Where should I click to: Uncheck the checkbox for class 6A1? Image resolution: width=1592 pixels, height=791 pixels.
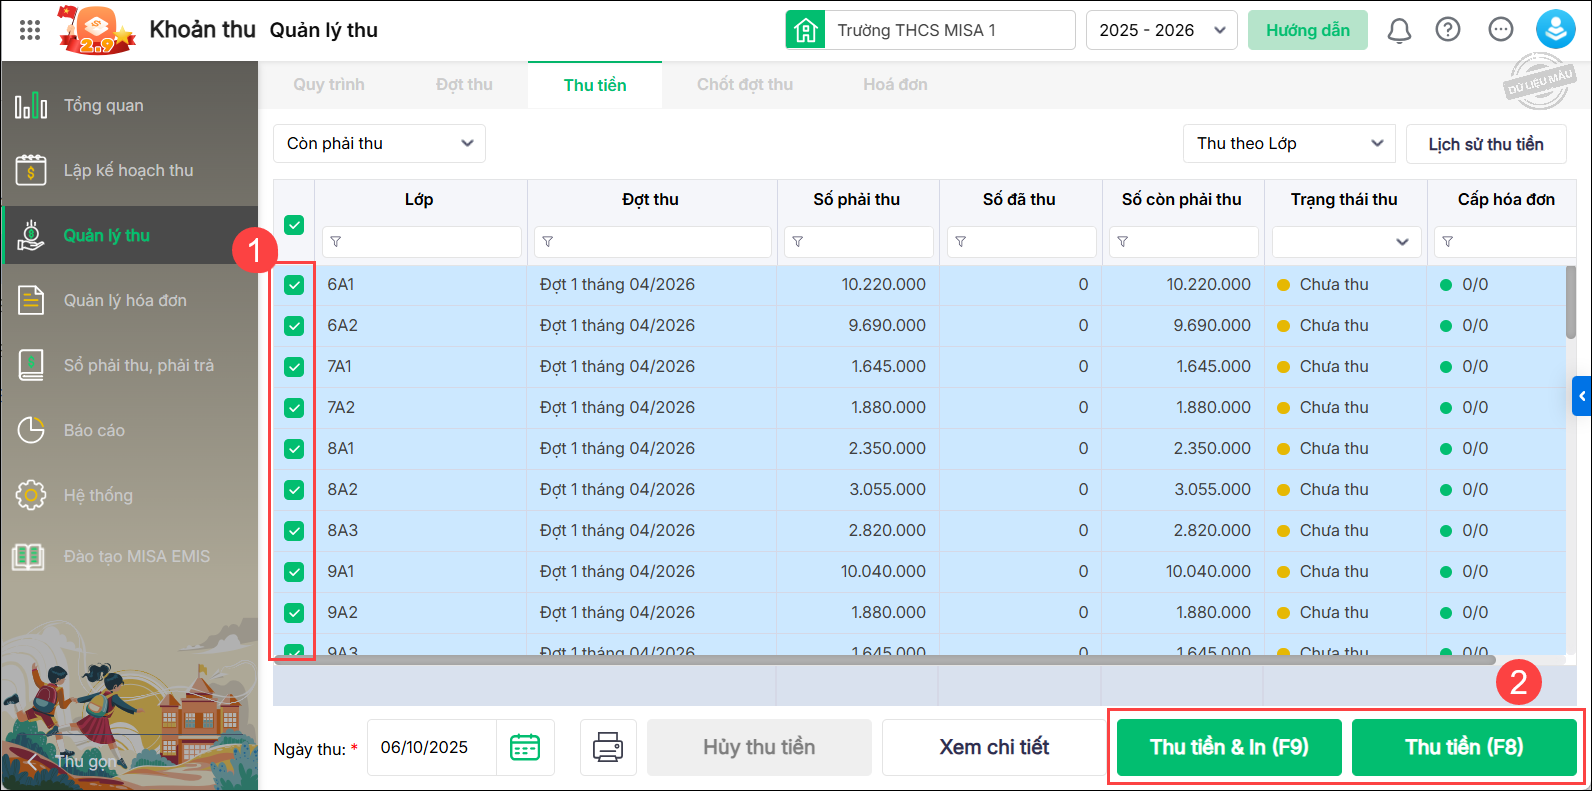pos(294,285)
